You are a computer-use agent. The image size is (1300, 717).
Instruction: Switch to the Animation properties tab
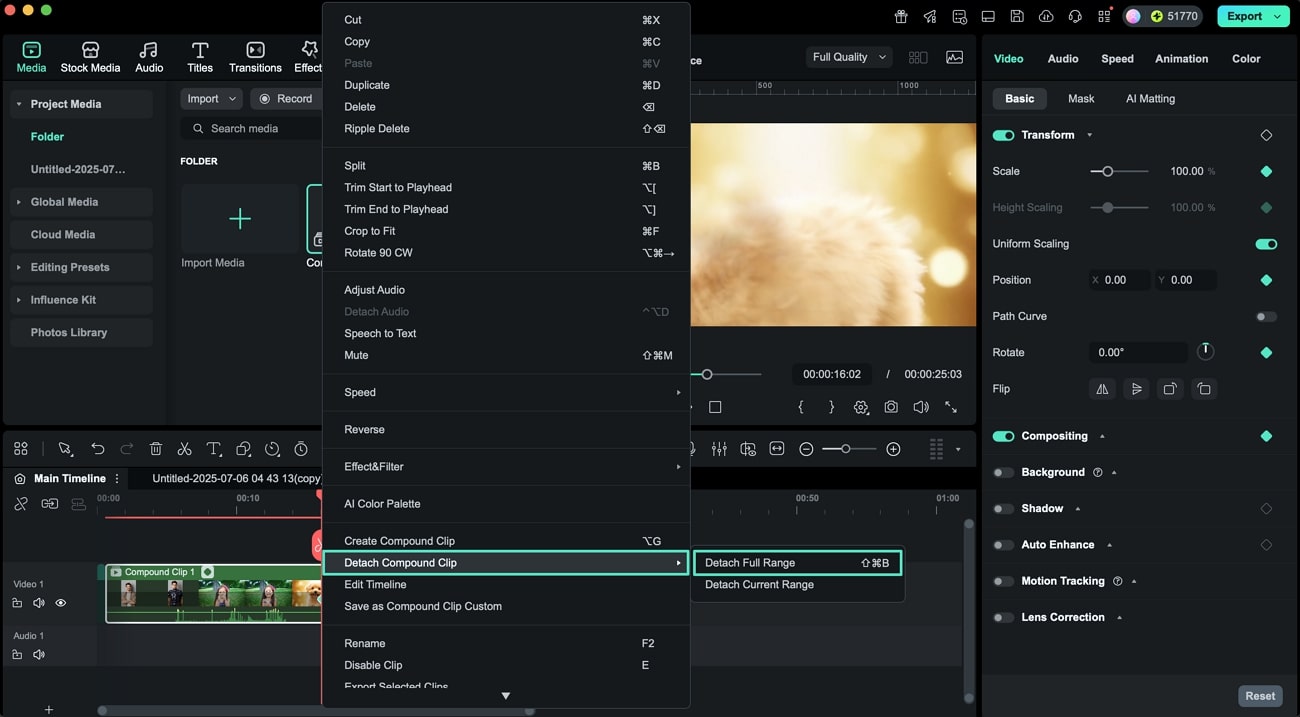coord(1181,59)
